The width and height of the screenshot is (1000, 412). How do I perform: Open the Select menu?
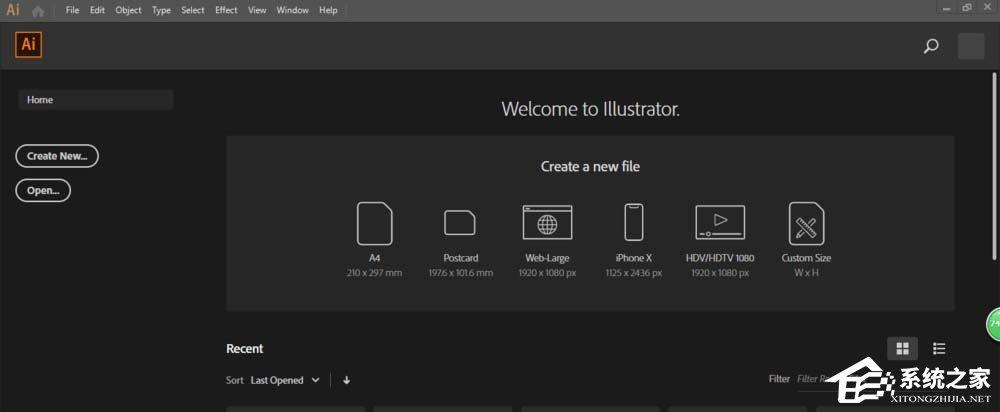click(x=193, y=10)
